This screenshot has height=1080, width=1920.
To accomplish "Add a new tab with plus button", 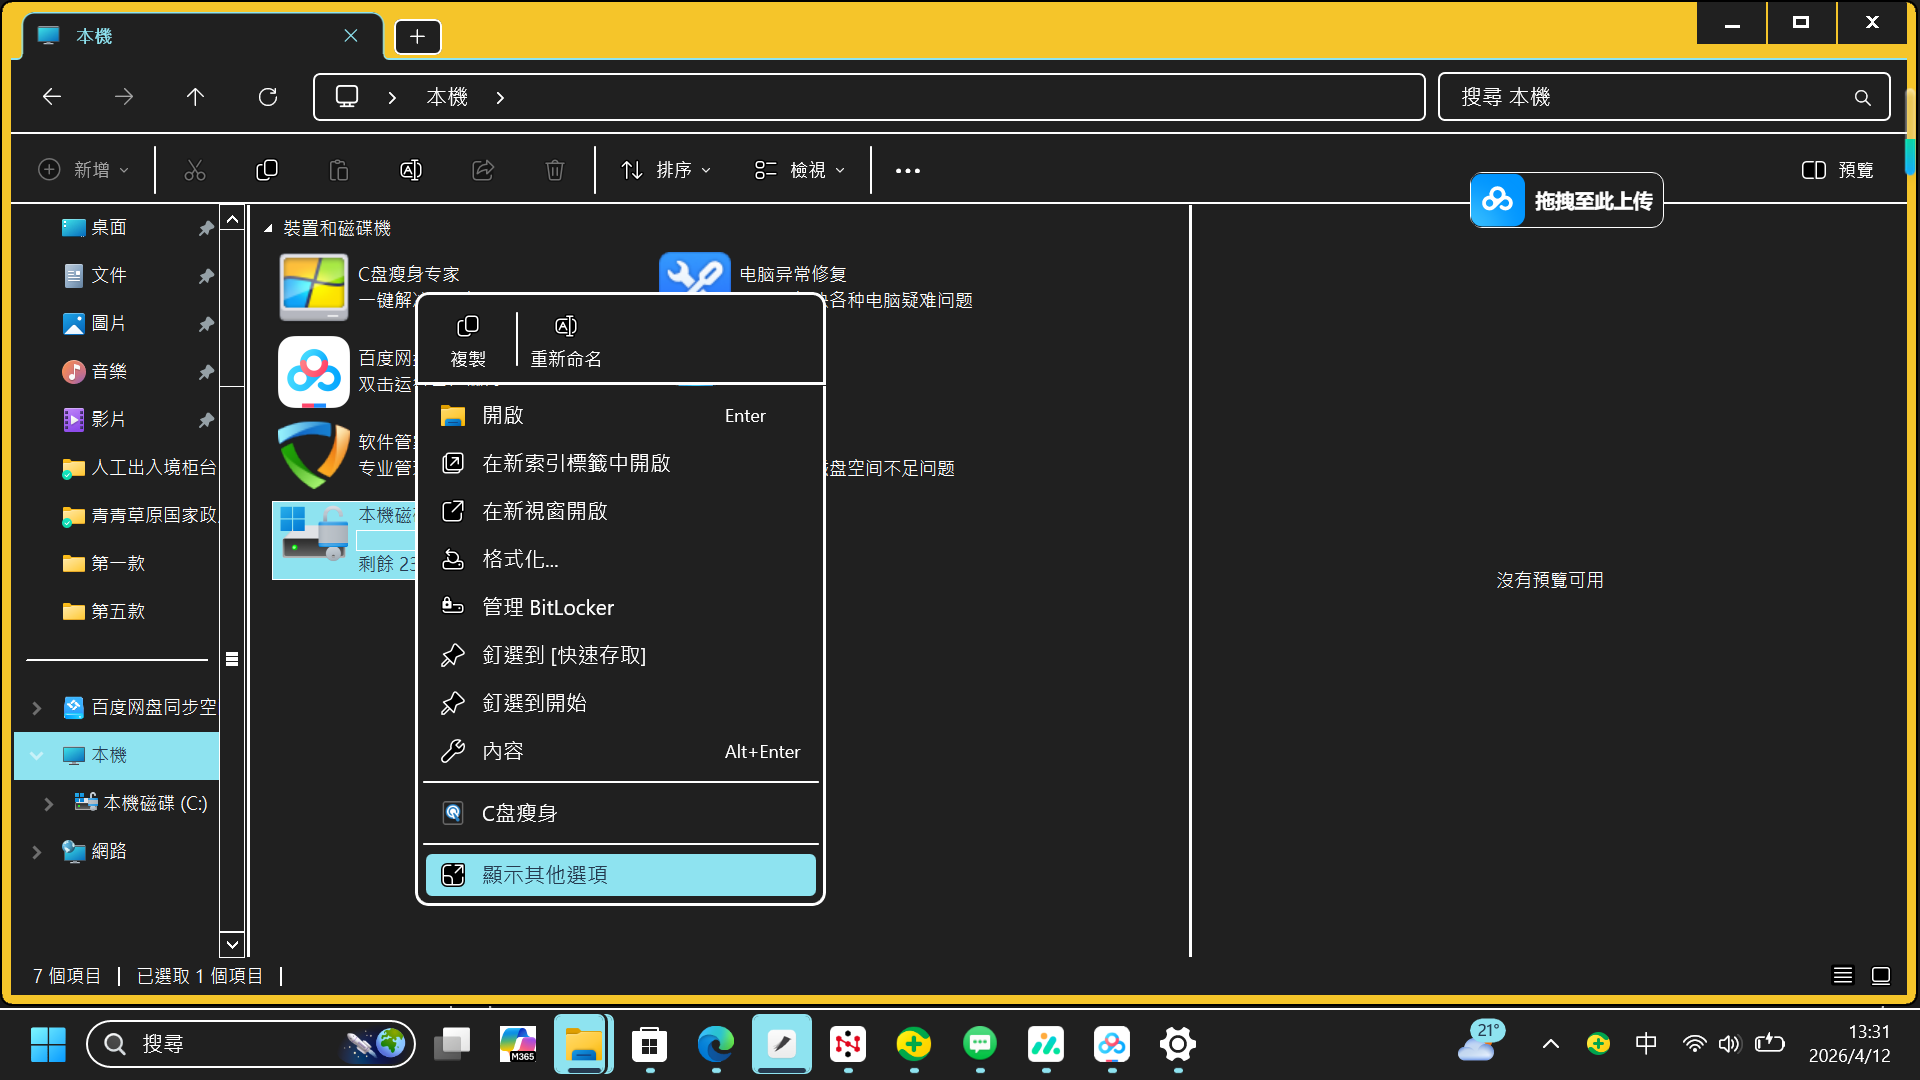I will (x=418, y=37).
